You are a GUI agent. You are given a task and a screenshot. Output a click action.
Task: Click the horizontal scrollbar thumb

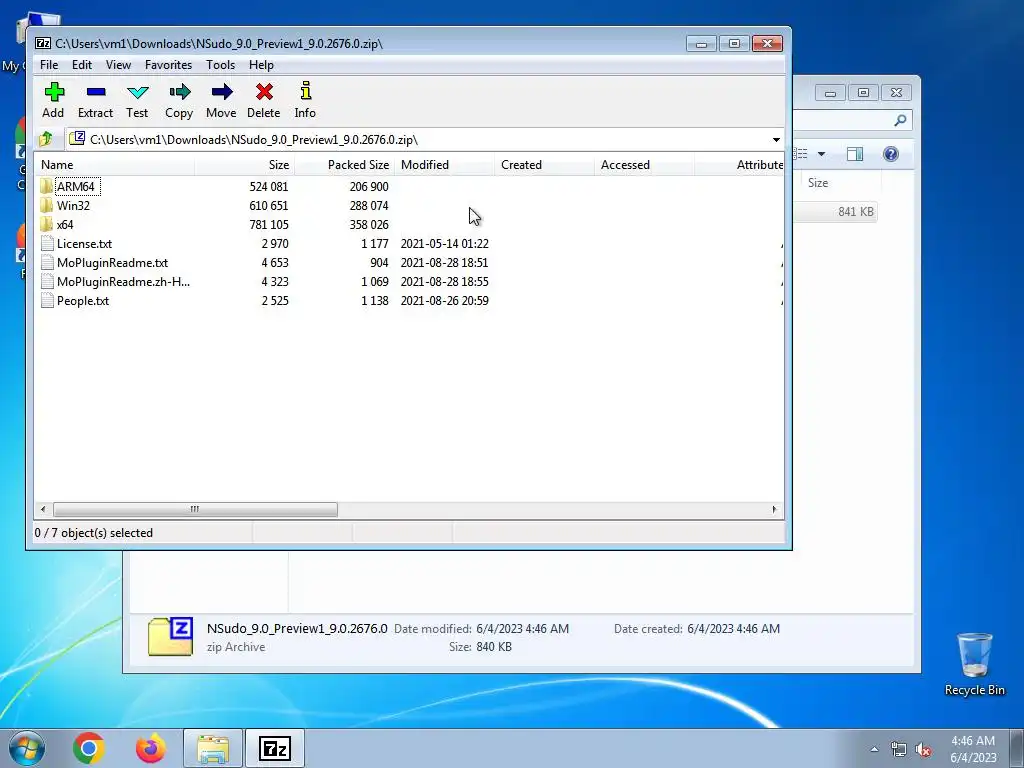pos(195,509)
